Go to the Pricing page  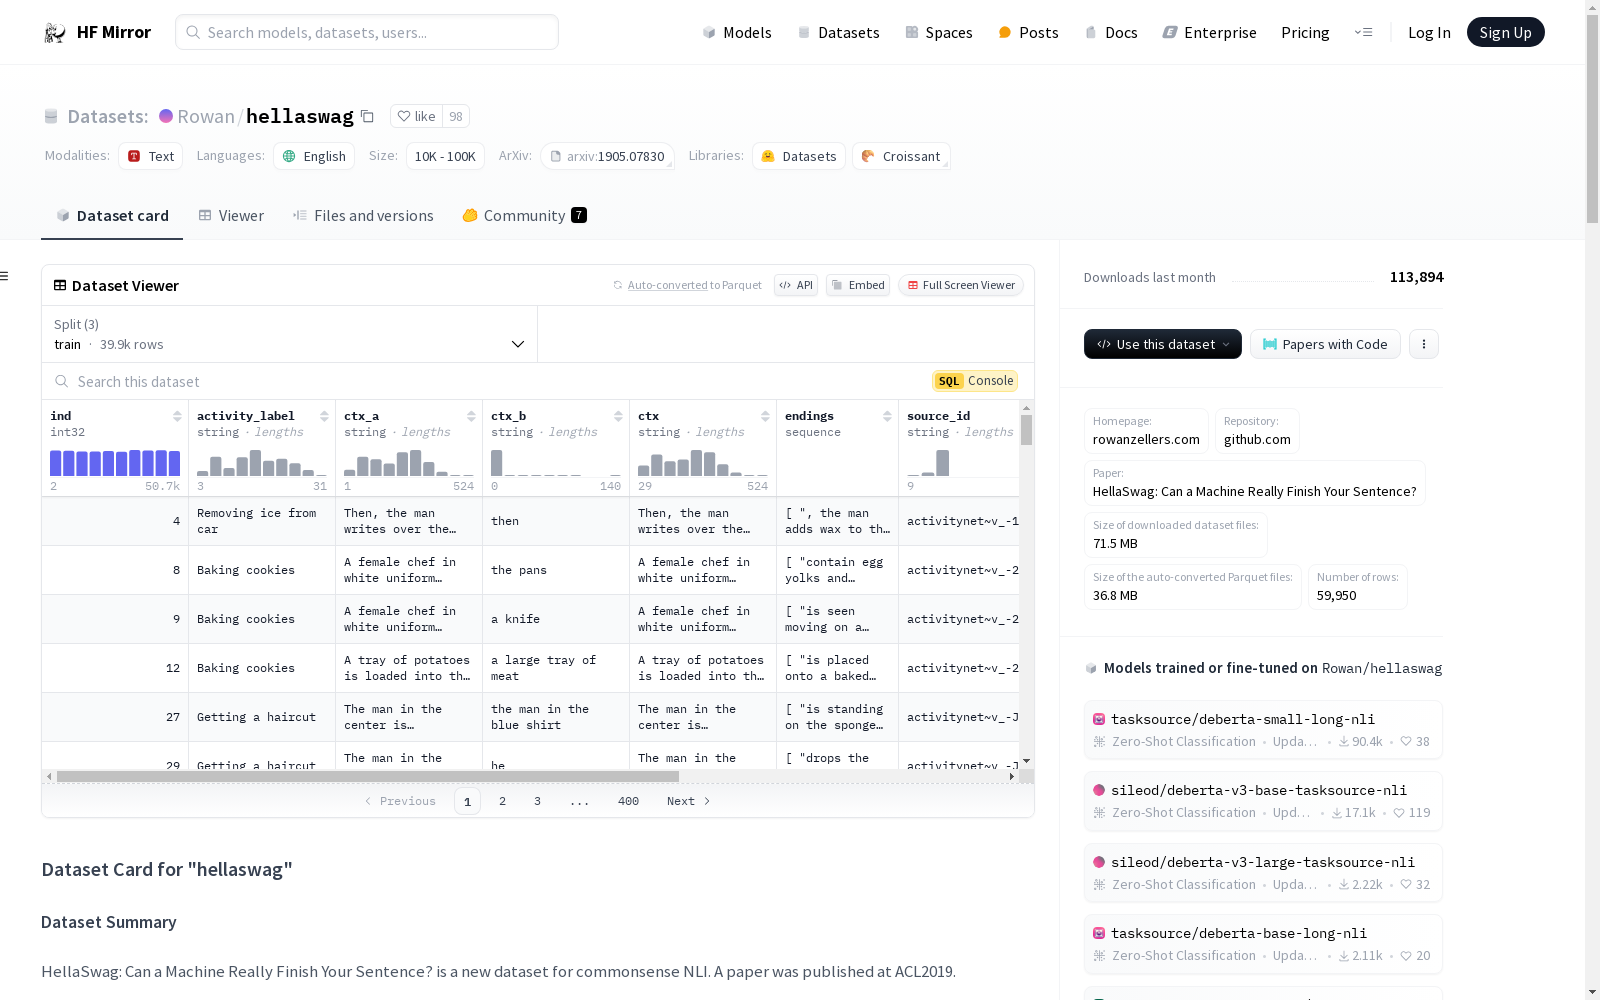pos(1305,33)
